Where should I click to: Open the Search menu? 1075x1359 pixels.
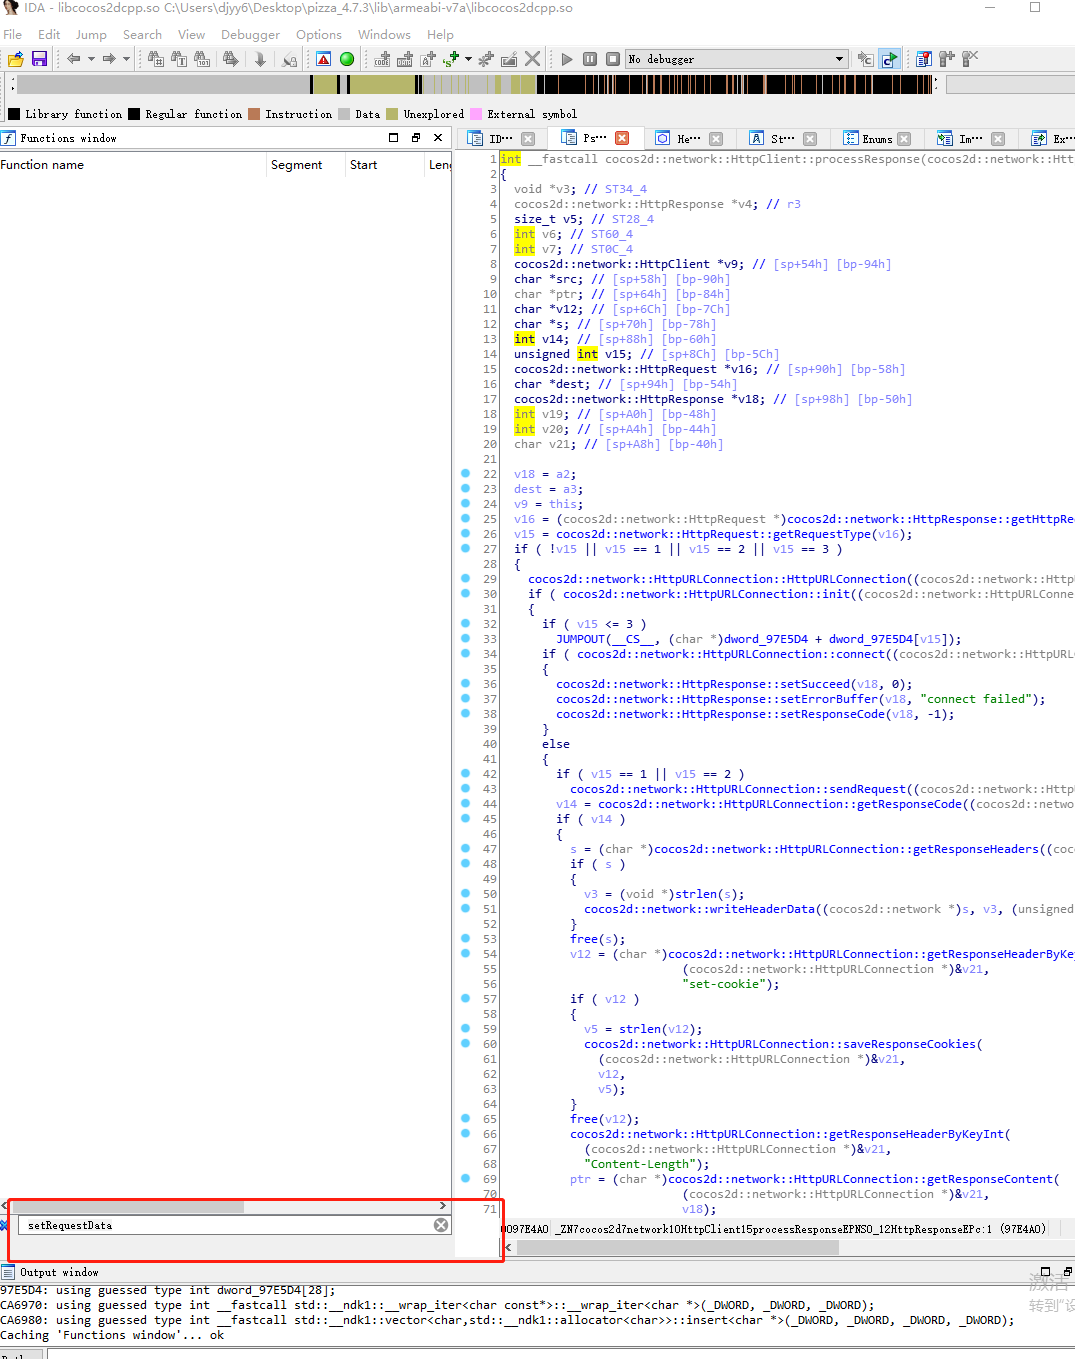(142, 34)
